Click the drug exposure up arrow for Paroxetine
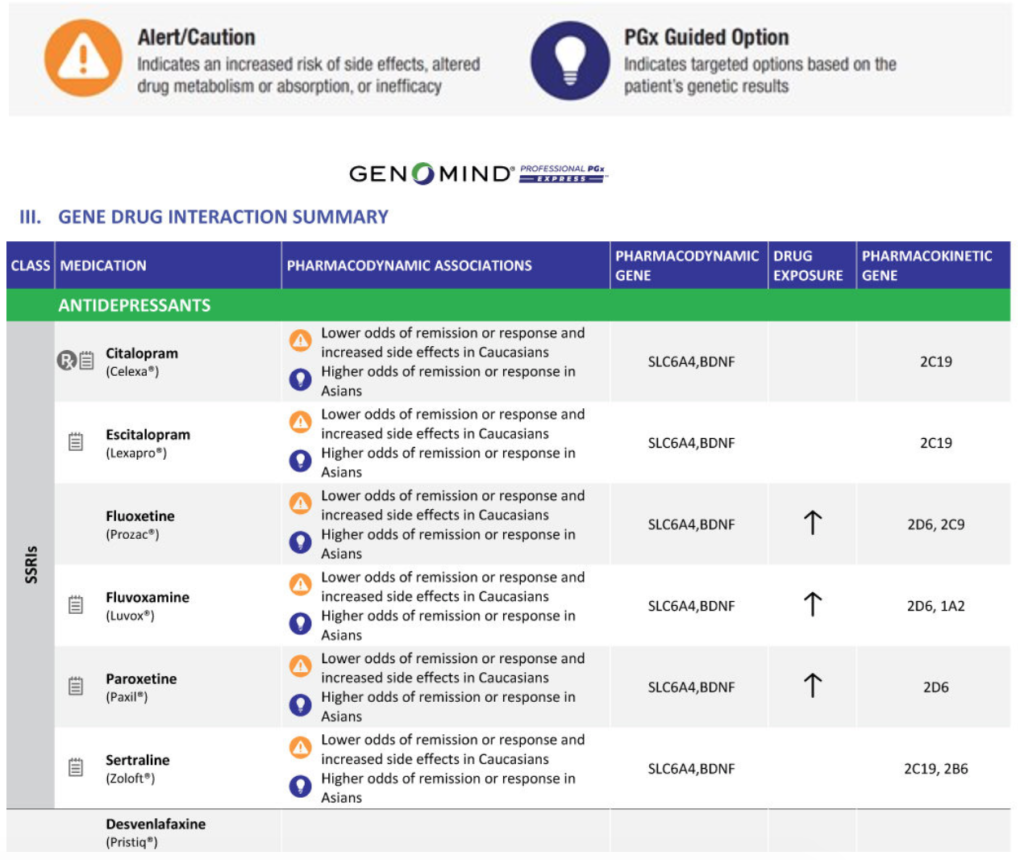Image resolution: width=1024 pixels, height=860 pixels. (x=812, y=686)
